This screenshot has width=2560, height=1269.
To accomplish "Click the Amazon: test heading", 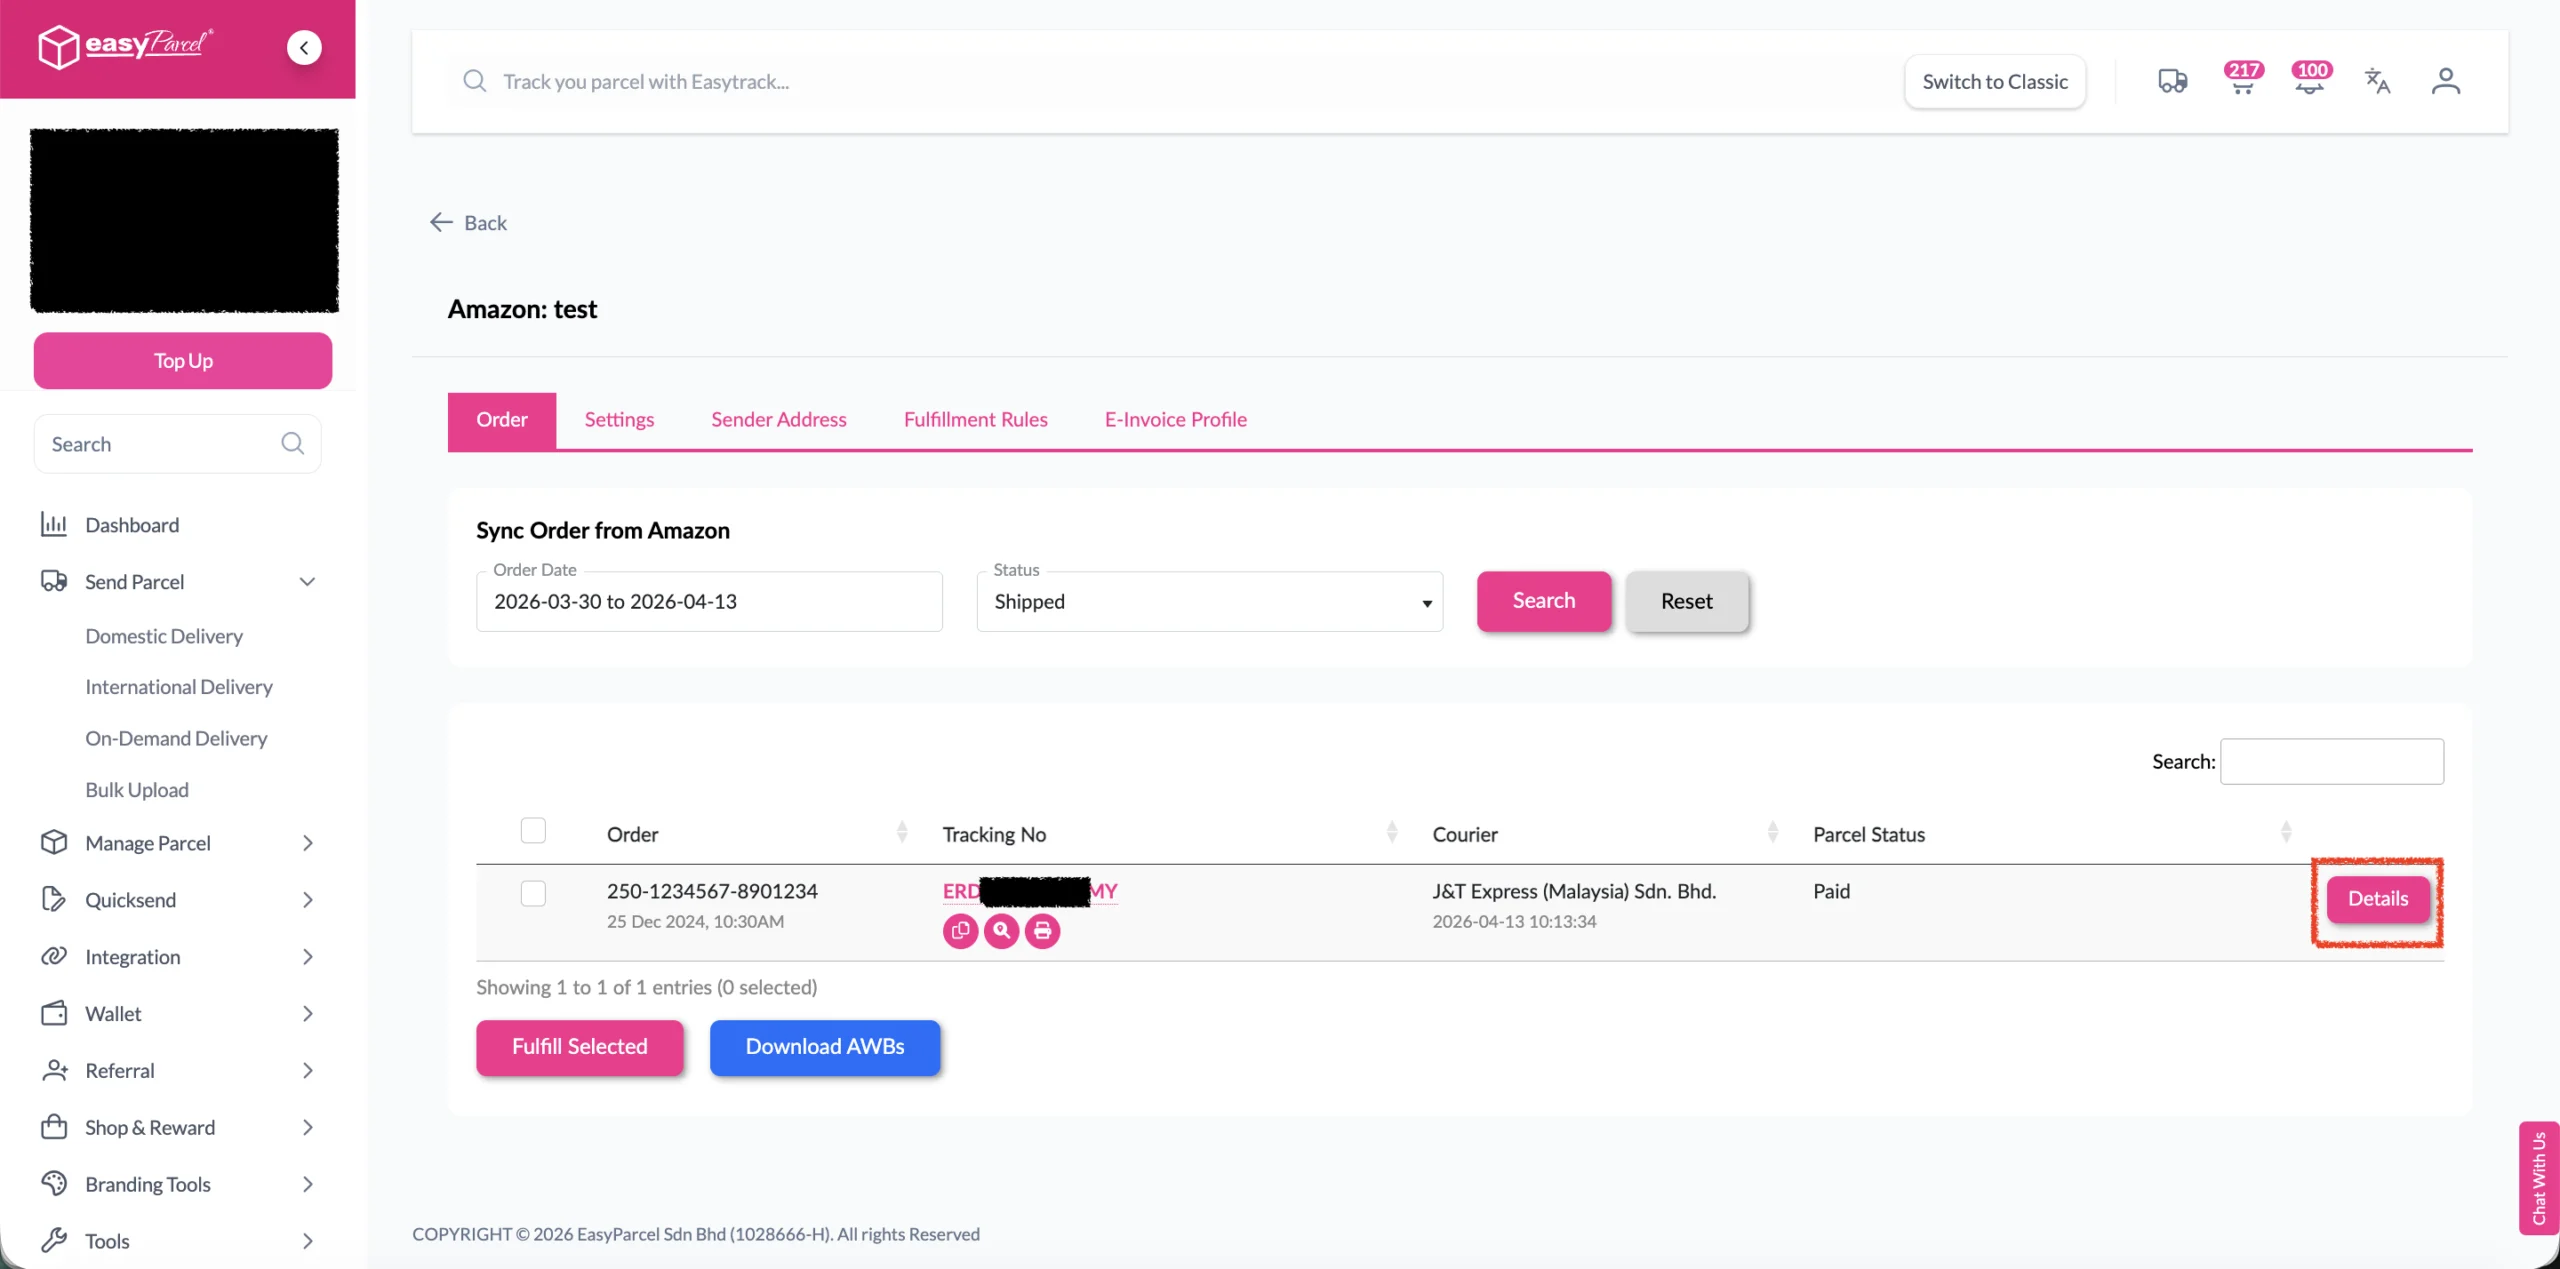I will [x=522, y=309].
